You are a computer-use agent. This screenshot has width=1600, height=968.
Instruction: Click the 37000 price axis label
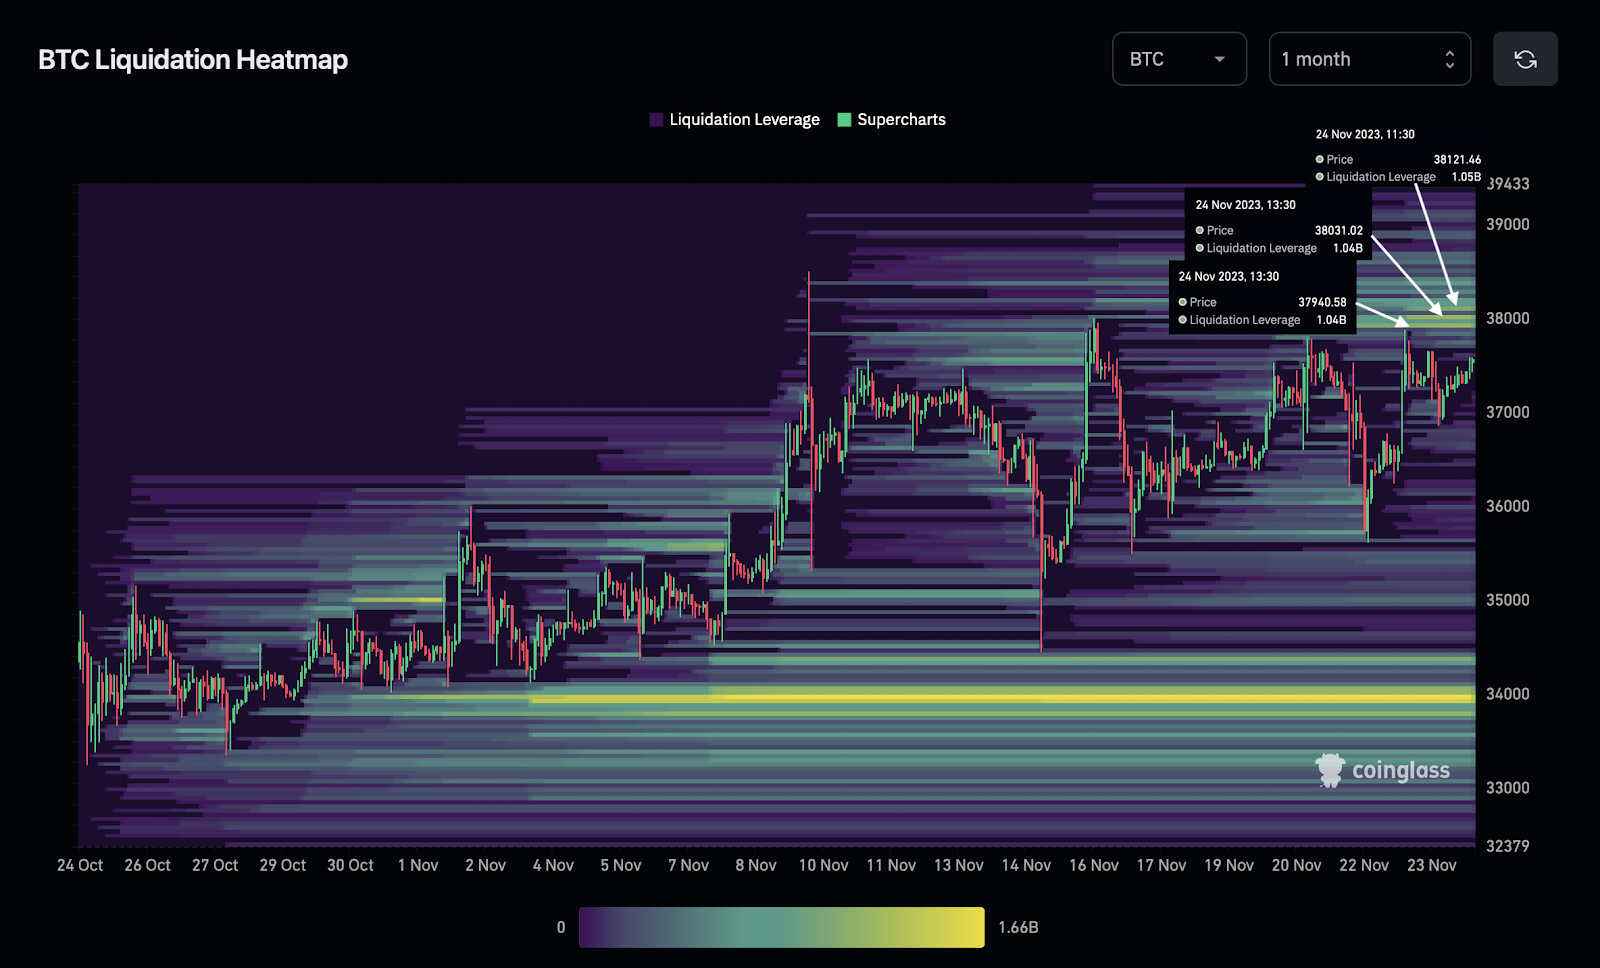[1508, 412]
